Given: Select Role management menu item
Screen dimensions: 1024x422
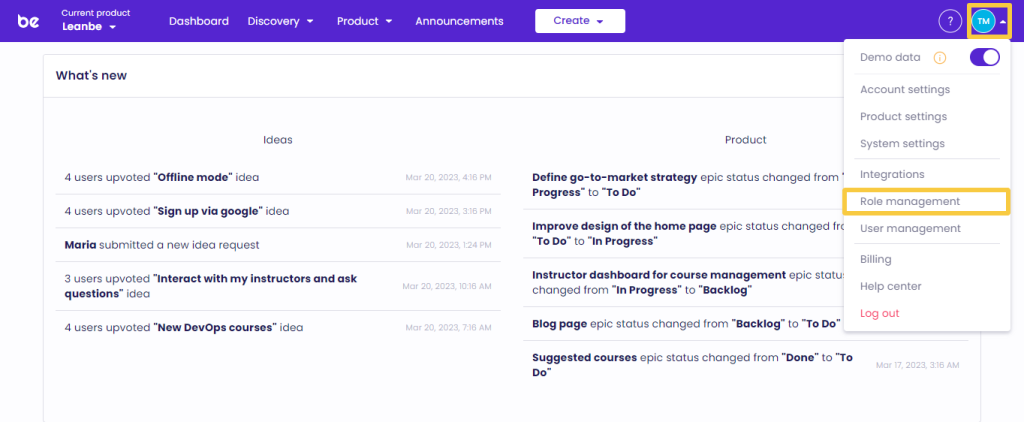Looking at the screenshot, I should [x=910, y=202].
